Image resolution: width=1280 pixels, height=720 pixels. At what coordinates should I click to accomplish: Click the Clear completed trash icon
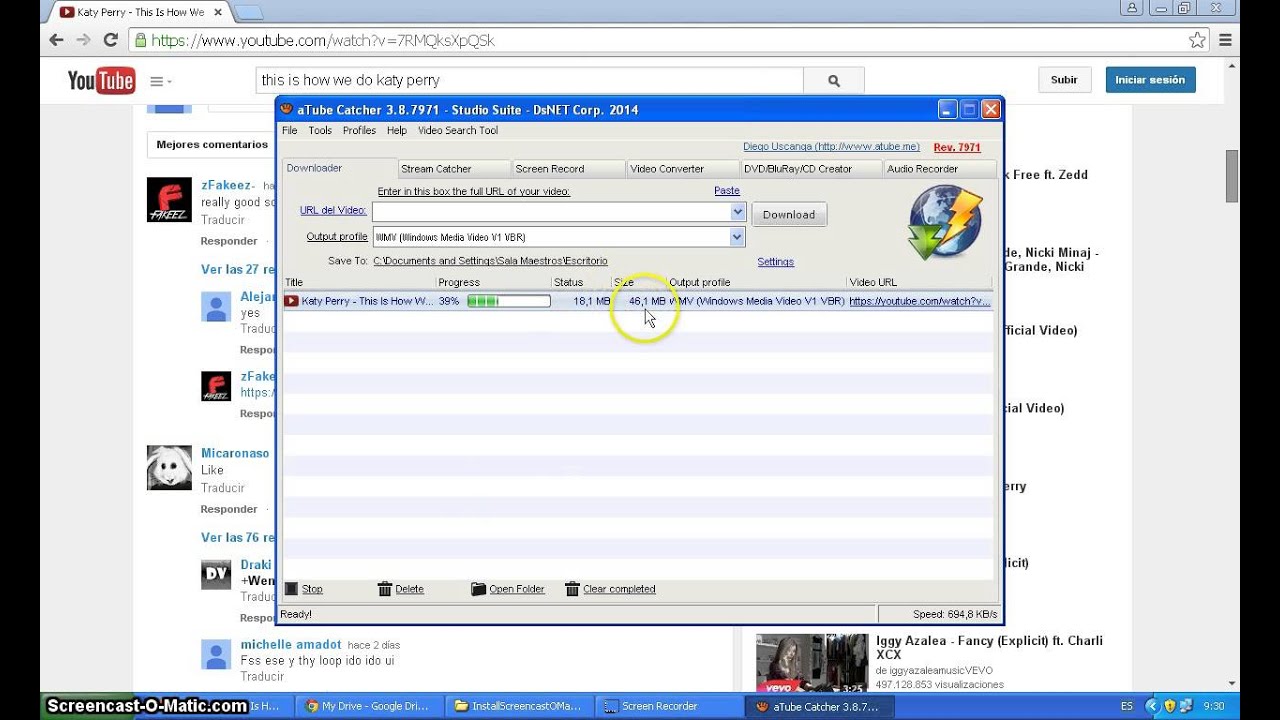pos(572,589)
